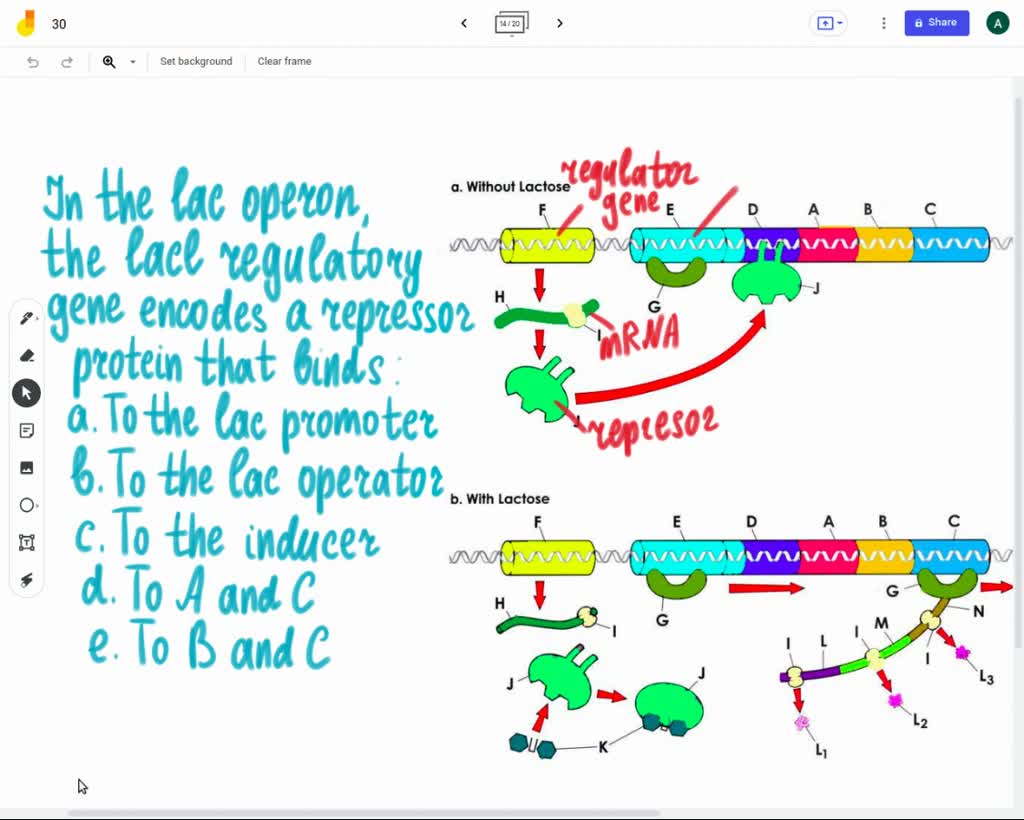Add a Text box
The image size is (1024, 820).
[x=27, y=542]
